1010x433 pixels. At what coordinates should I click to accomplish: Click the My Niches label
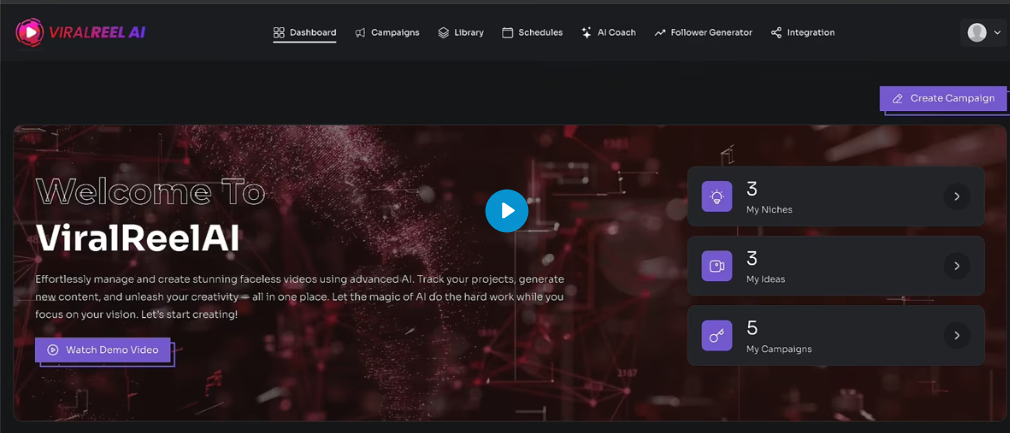click(x=769, y=209)
